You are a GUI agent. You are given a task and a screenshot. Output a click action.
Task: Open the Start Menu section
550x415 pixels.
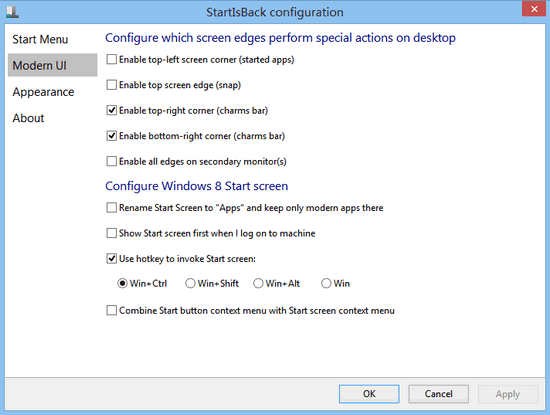(40, 39)
